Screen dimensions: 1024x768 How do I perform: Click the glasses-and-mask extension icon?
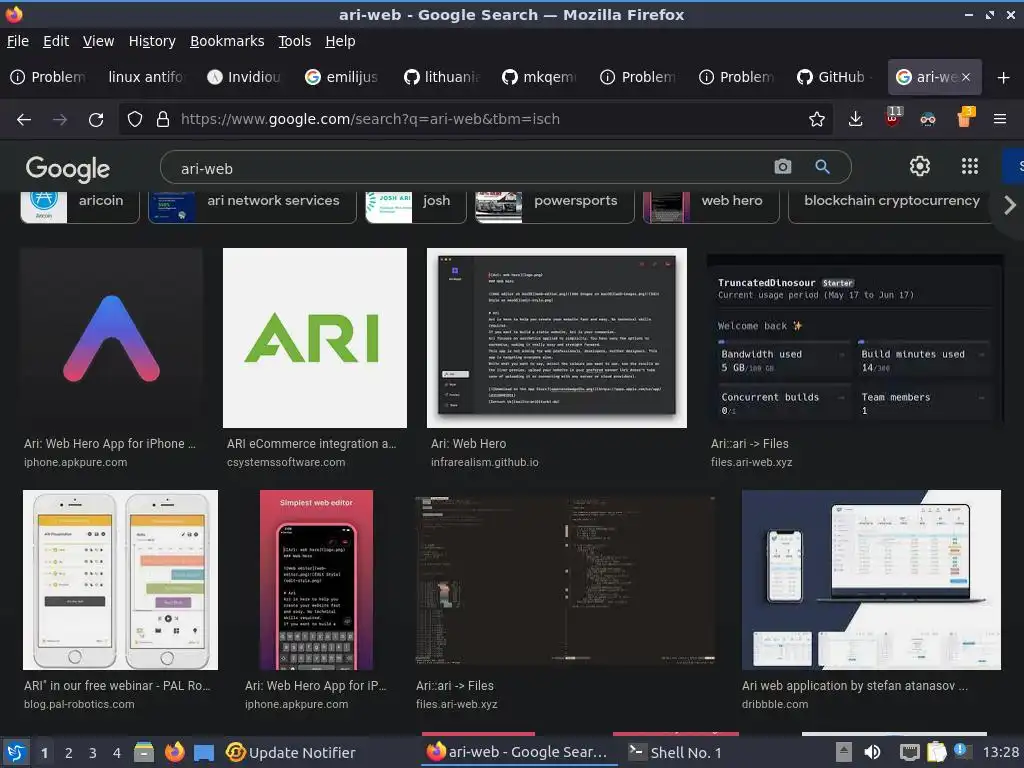(927, 120)
